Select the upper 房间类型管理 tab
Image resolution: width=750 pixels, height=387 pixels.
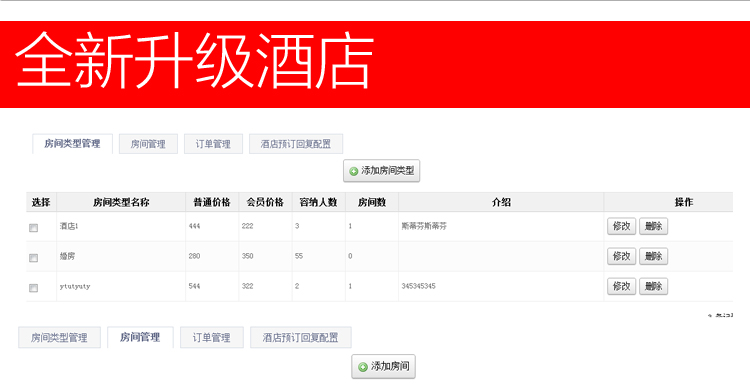[x=72, y=144]
